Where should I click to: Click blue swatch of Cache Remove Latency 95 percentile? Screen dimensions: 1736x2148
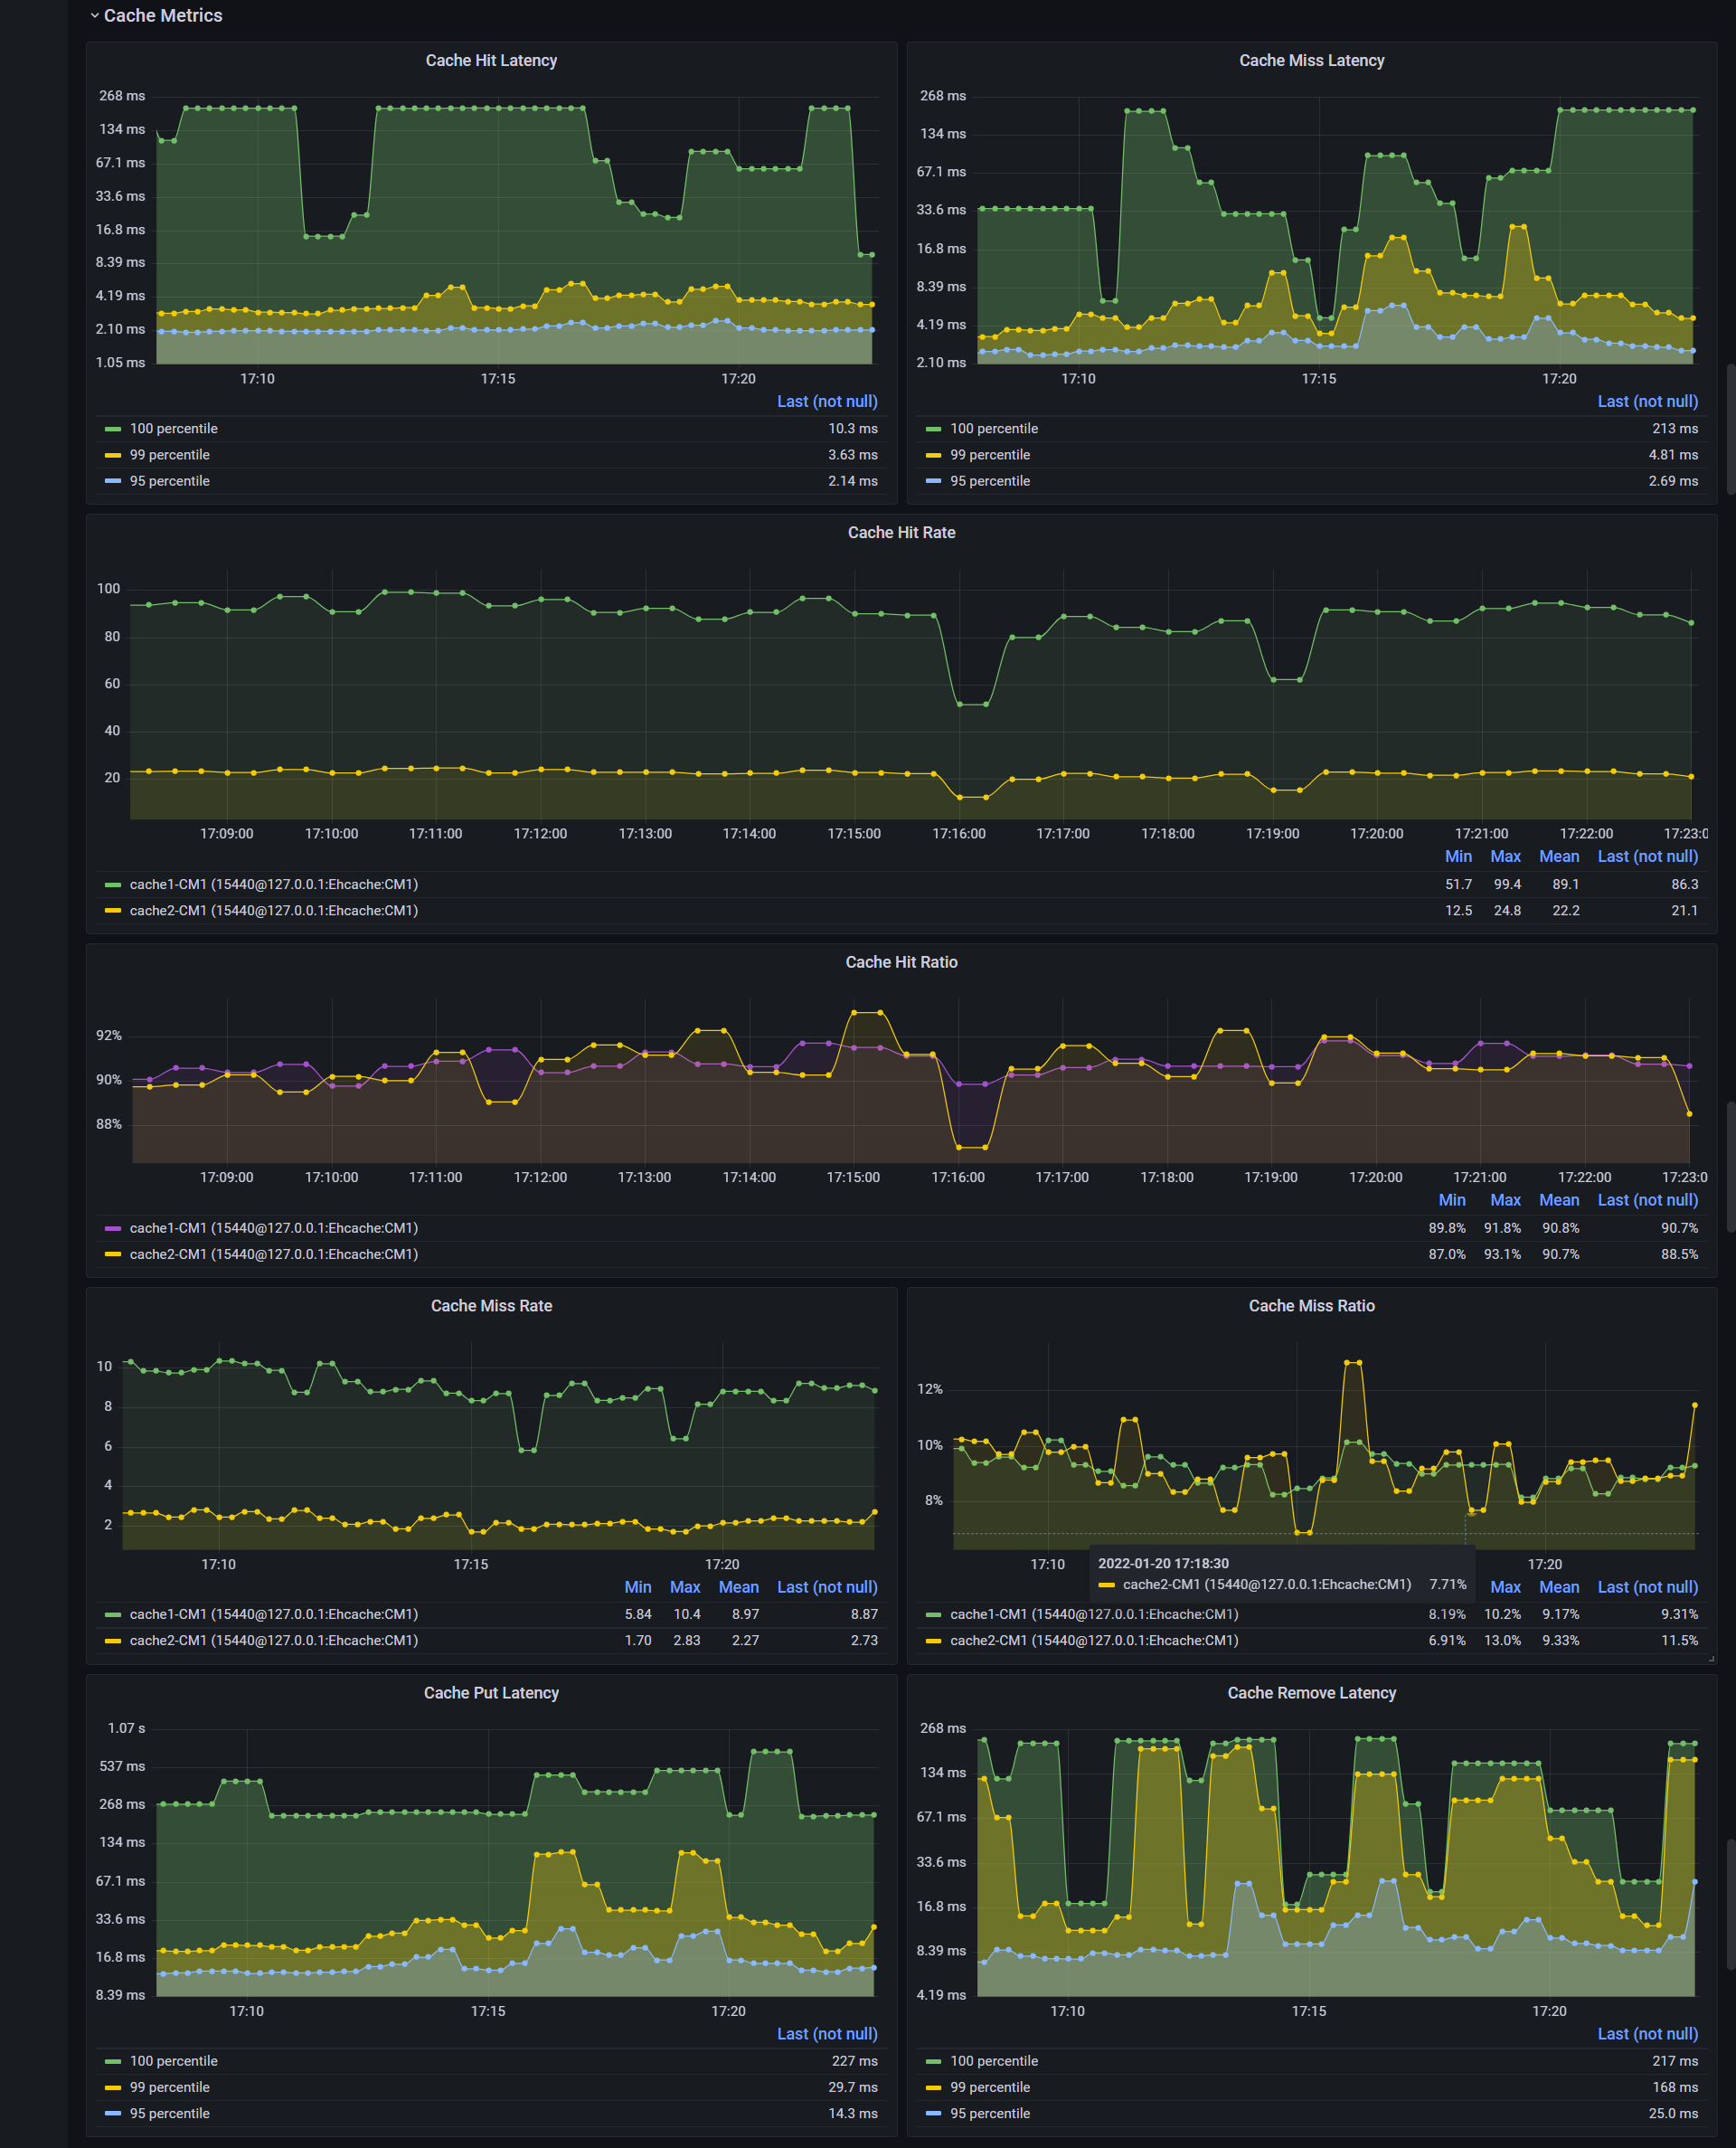933,2113
